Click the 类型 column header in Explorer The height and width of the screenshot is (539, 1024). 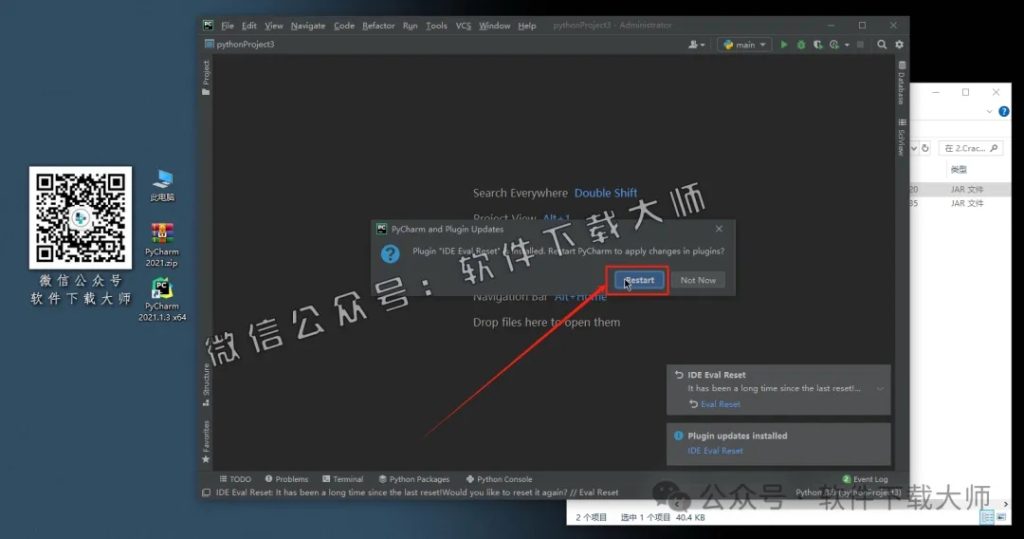958,170
